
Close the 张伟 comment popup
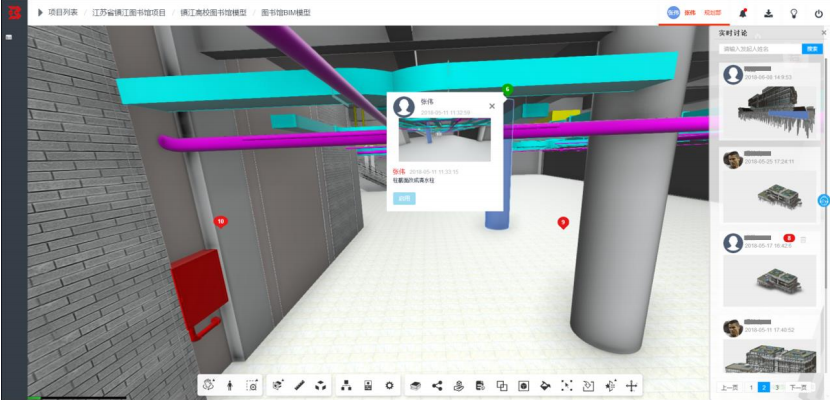tap(492, 106)
